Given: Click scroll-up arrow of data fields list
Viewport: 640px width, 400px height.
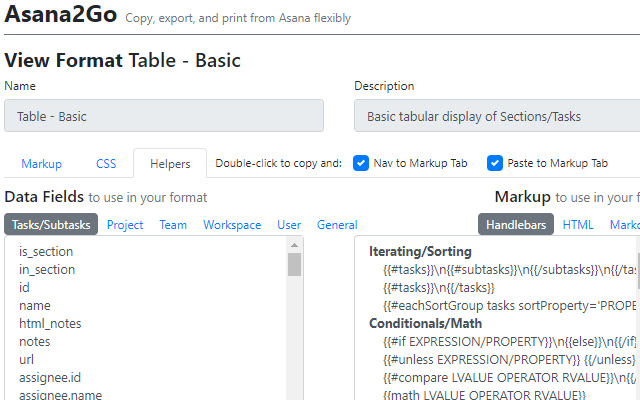Looking at the screenshot, I should (294, 245).
